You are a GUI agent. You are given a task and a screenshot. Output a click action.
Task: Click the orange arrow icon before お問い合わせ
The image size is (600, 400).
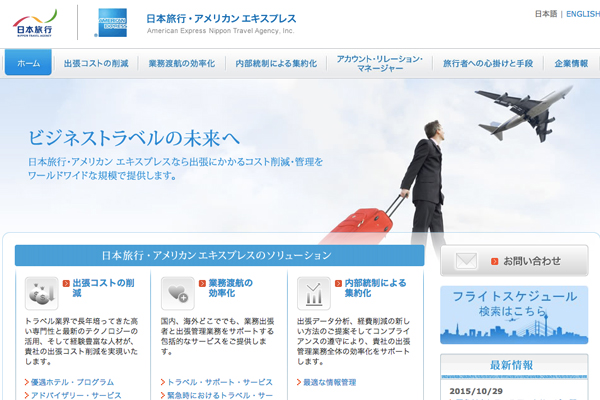[x=494, y=261]
